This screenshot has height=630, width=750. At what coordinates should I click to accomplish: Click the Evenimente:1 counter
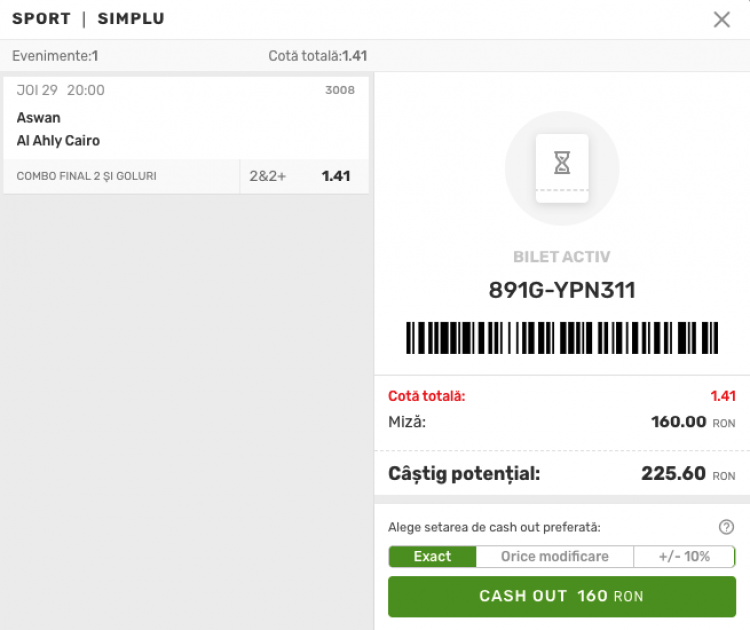pyautogui.click(x=55, y=56)
